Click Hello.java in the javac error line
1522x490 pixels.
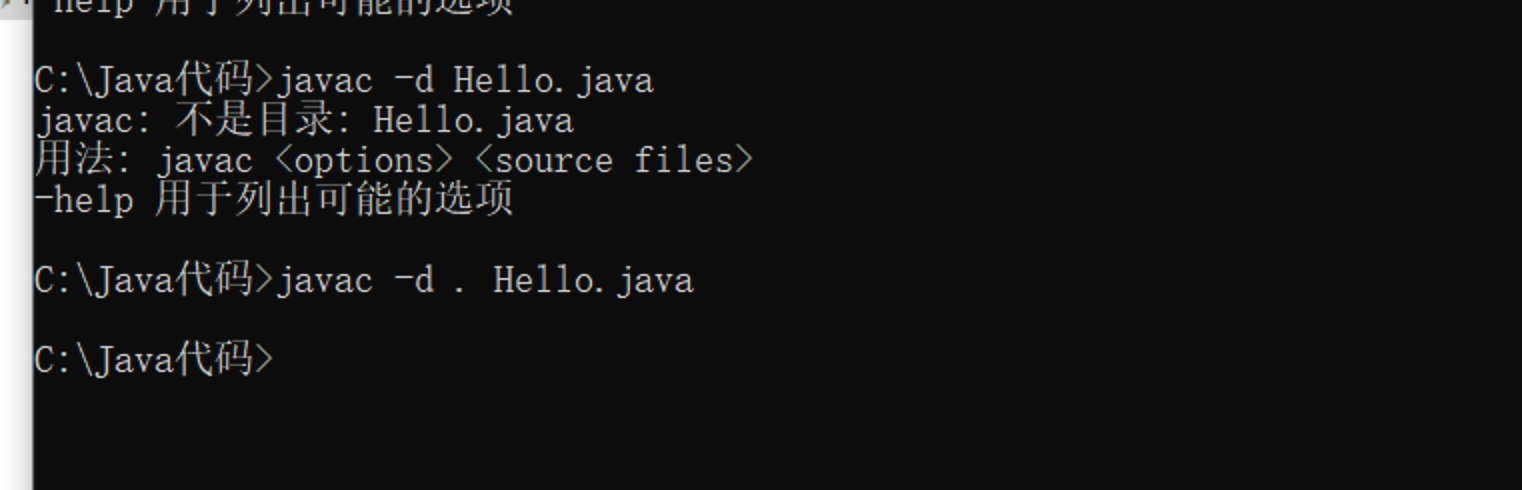pos(473,121)
